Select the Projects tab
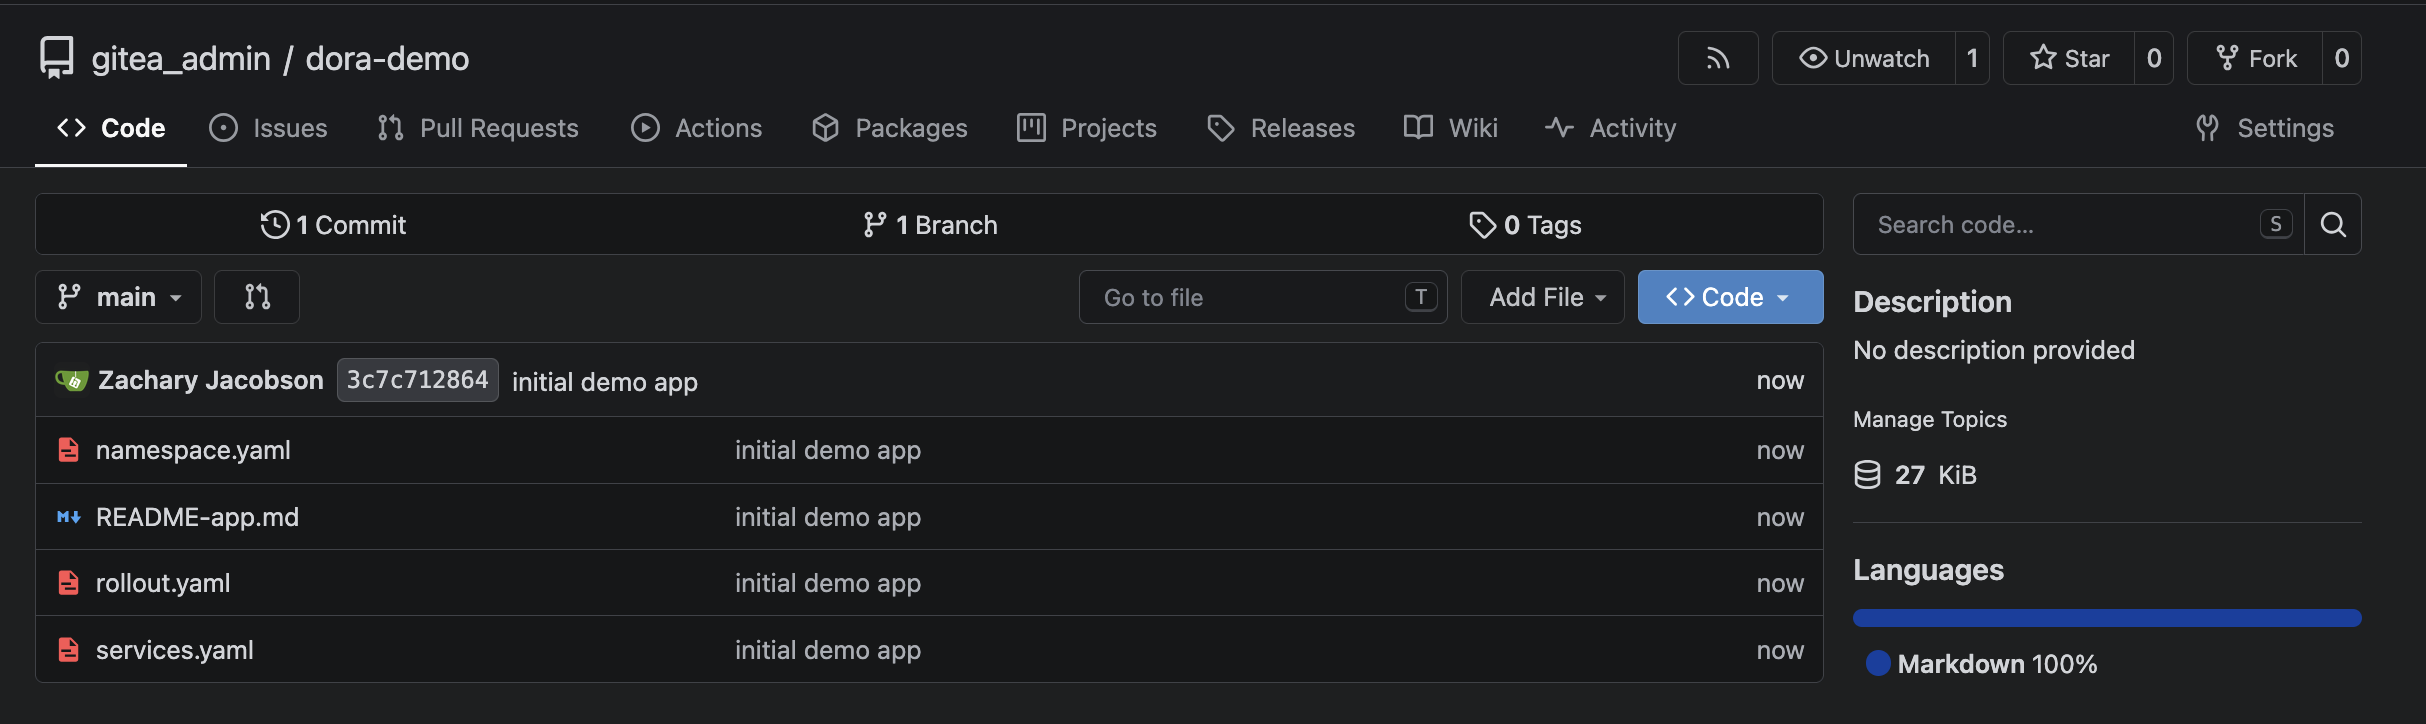This screenshot has height=724, width=2426. click(1087, 128)
